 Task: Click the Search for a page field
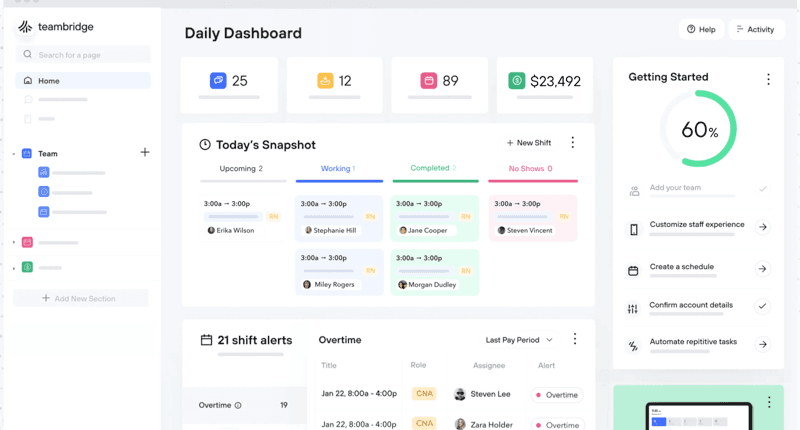[x=84, y=55]
